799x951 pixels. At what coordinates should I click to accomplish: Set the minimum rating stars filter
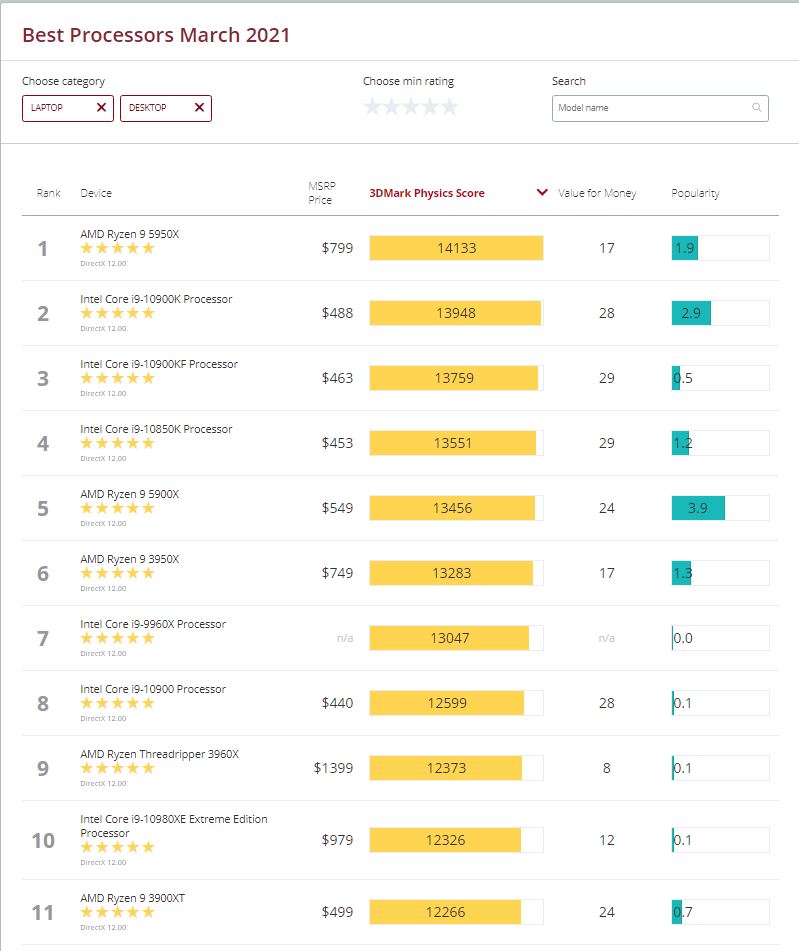click(411, 107)
